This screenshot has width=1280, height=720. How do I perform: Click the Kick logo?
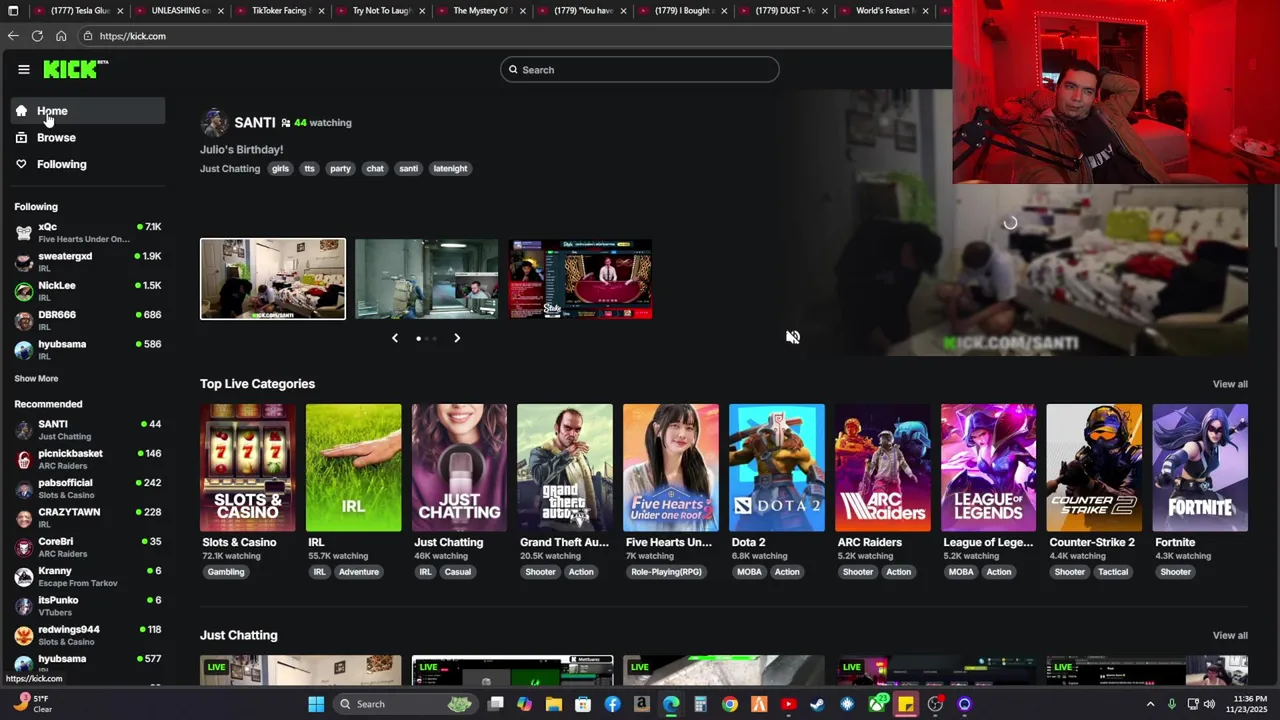[x=75, y=69]
